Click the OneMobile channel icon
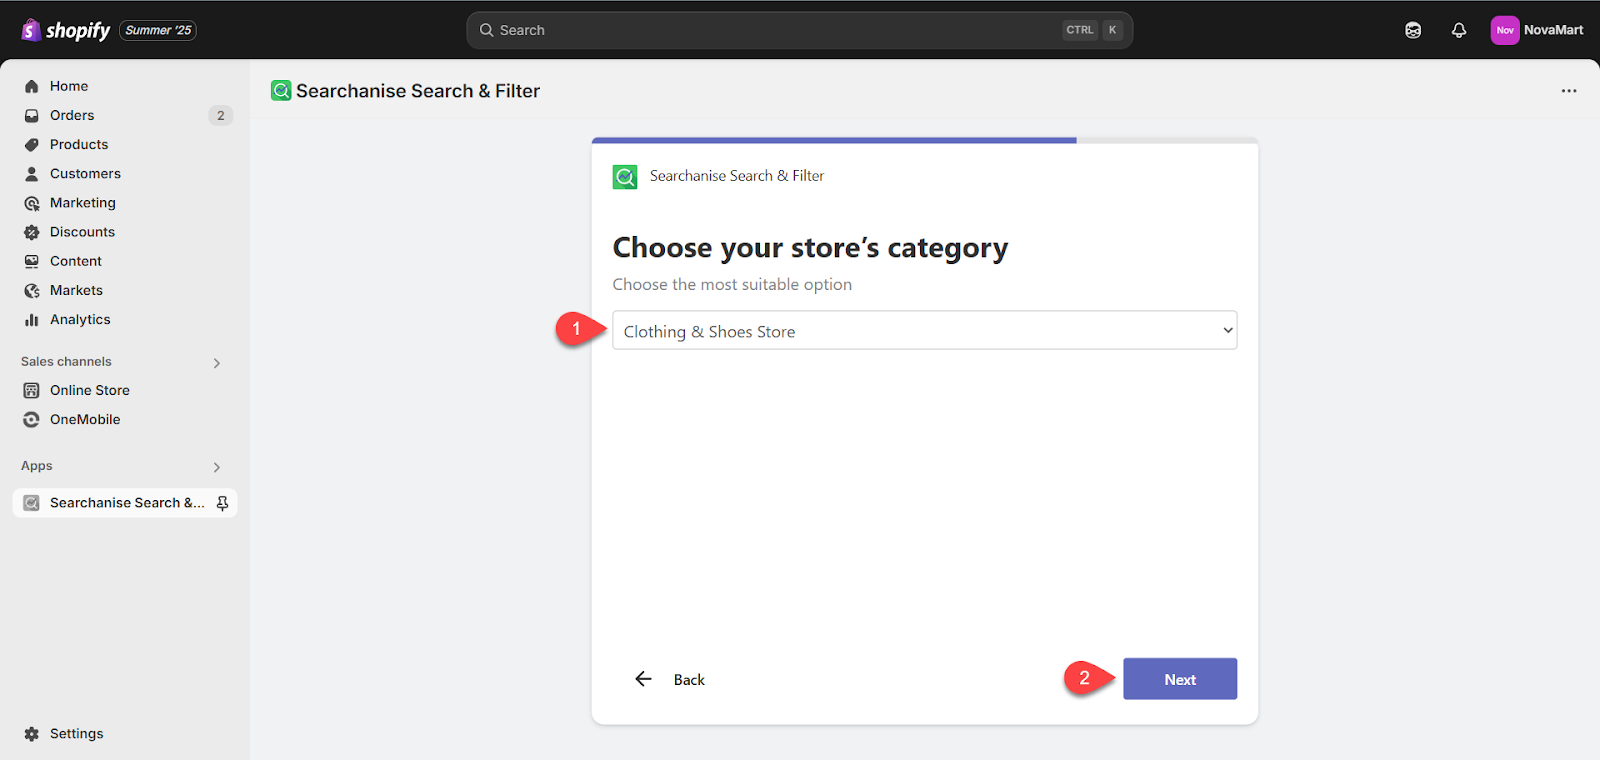This screenshot has height=760, width=1600. pyautogui.click(x=32, y=419)
